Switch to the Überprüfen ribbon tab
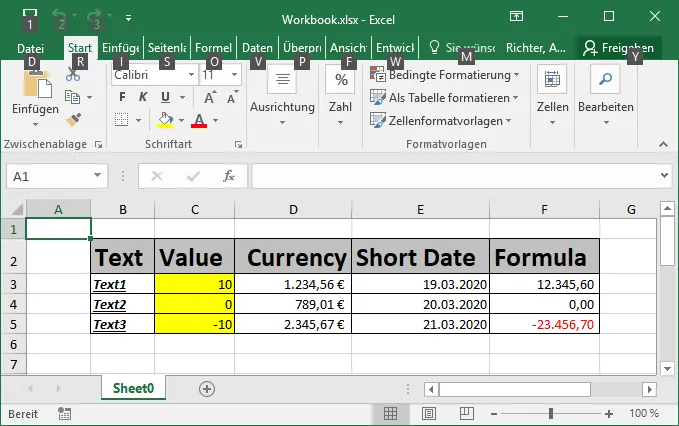Screen dimensions: 679x426 [x=302, y=48]
